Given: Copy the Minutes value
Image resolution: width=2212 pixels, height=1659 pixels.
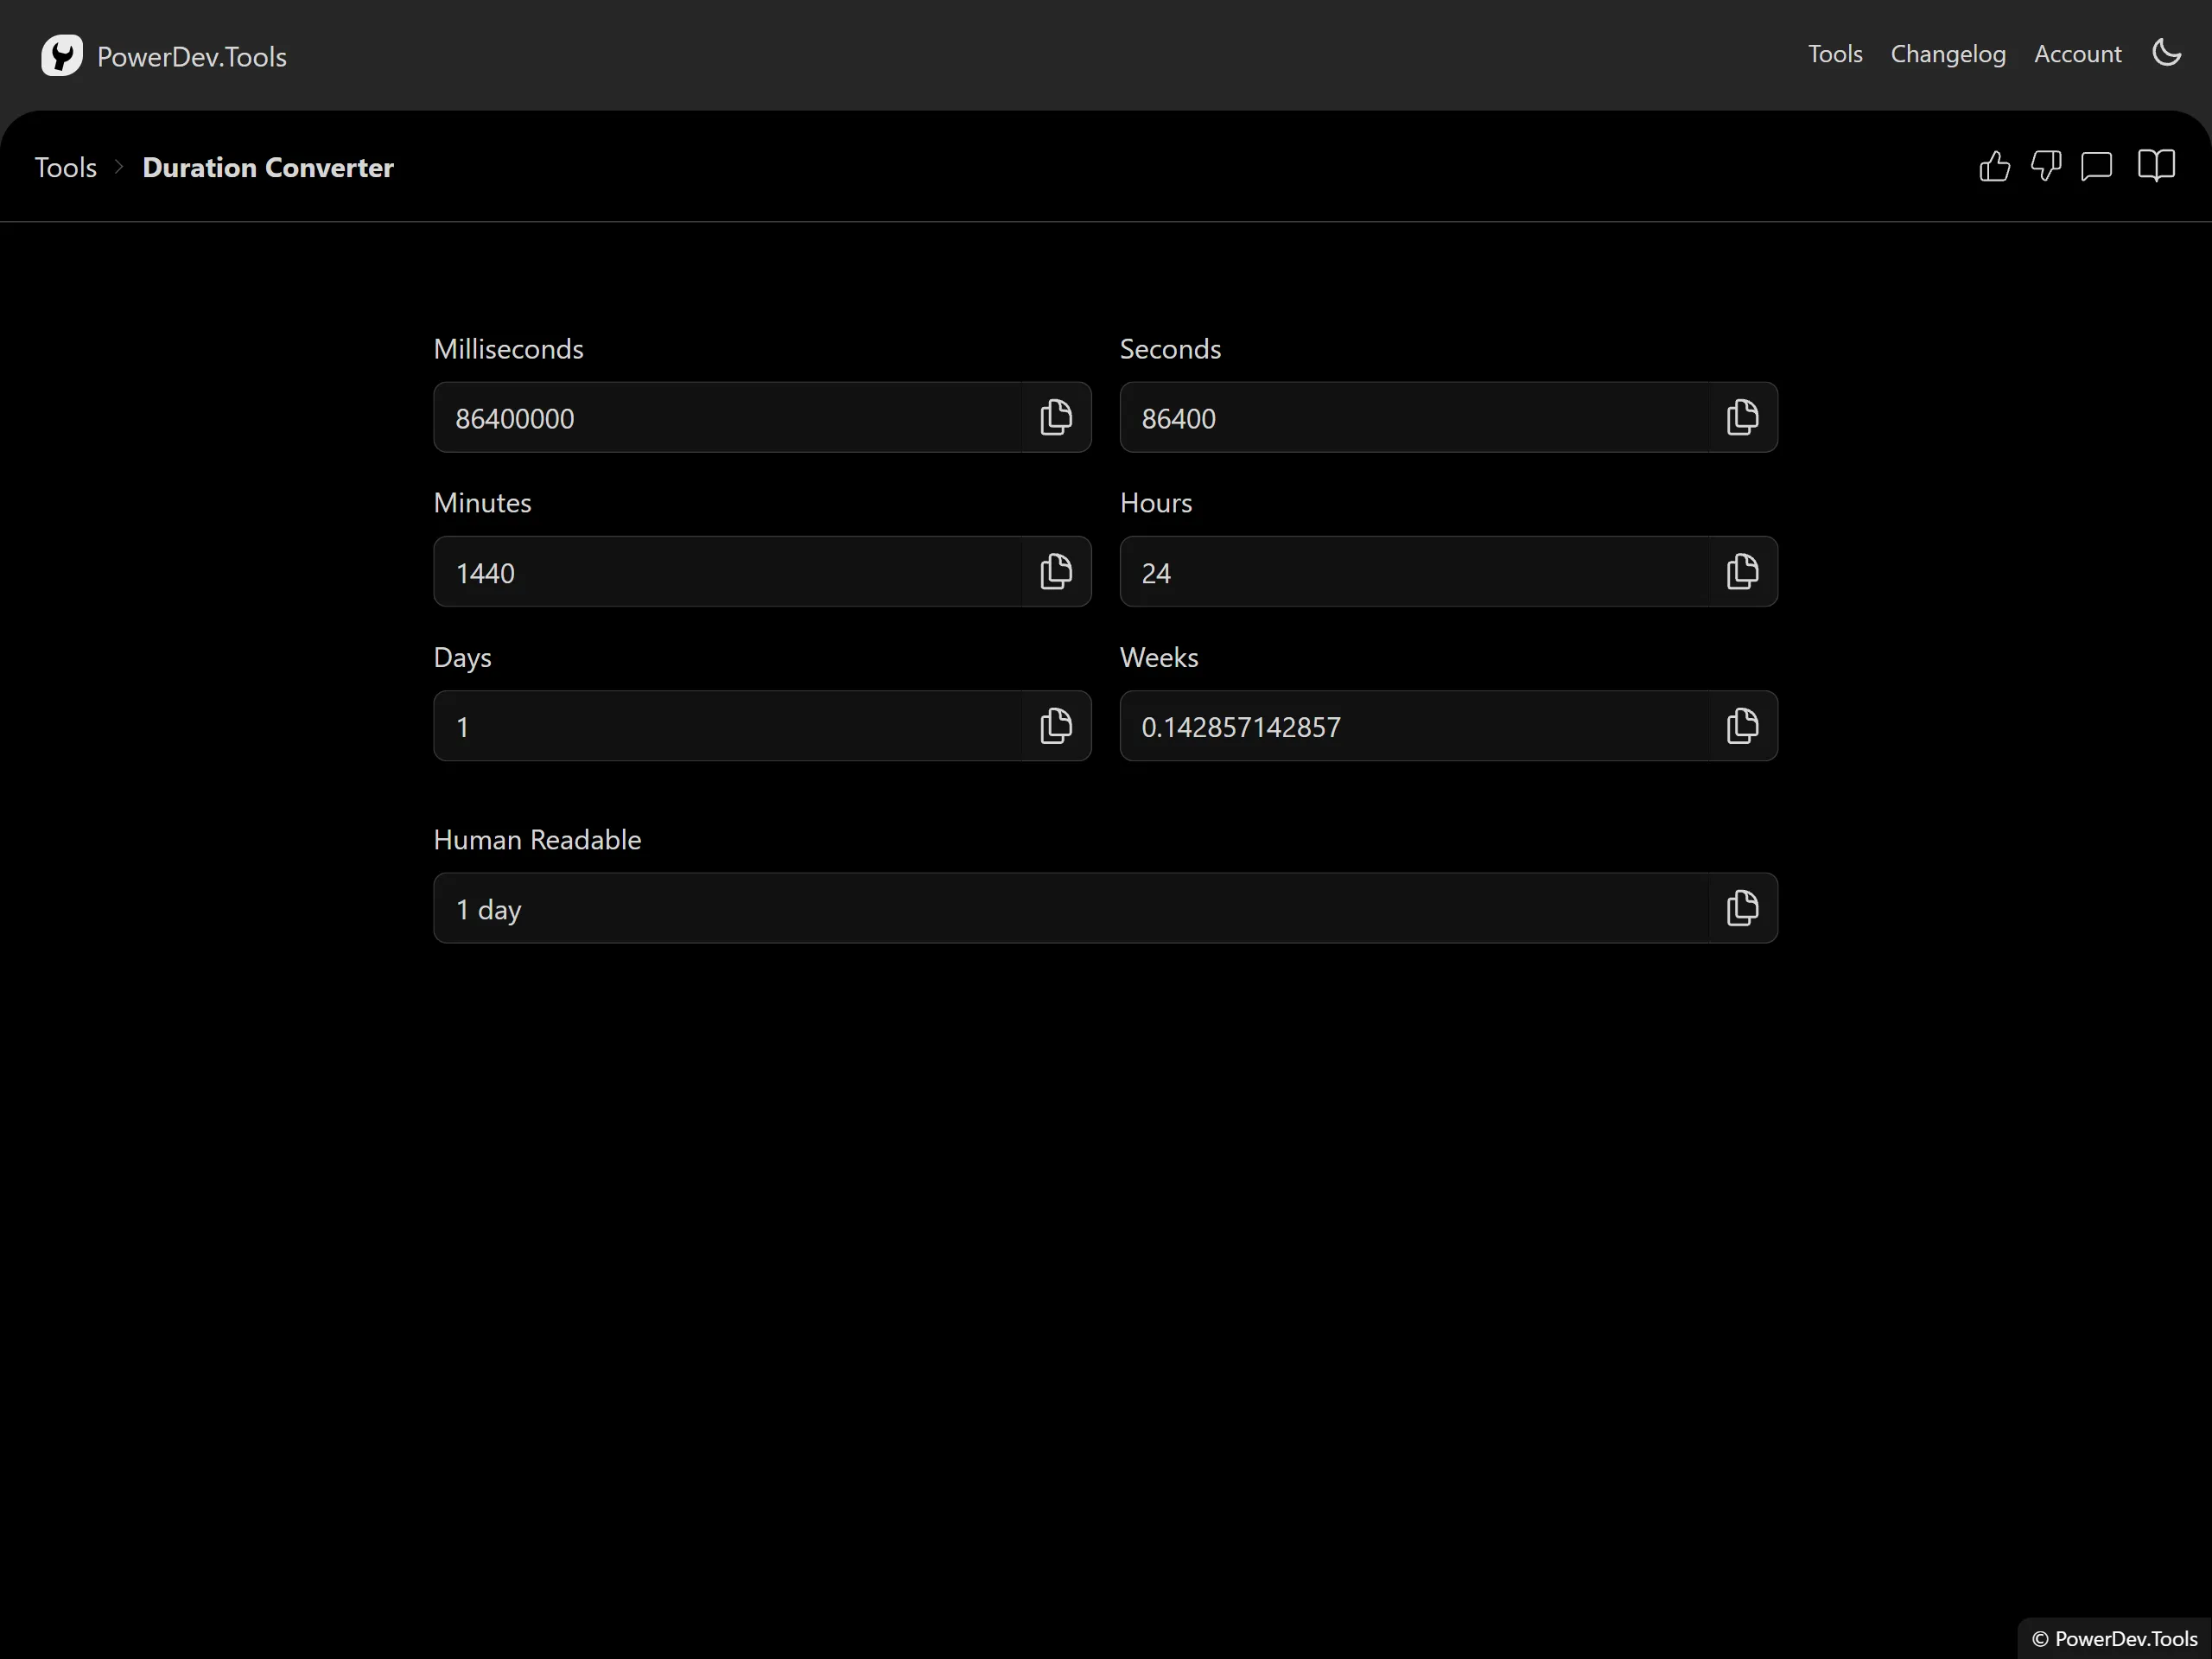Looking at the screenshot, I should point(1056,571).
